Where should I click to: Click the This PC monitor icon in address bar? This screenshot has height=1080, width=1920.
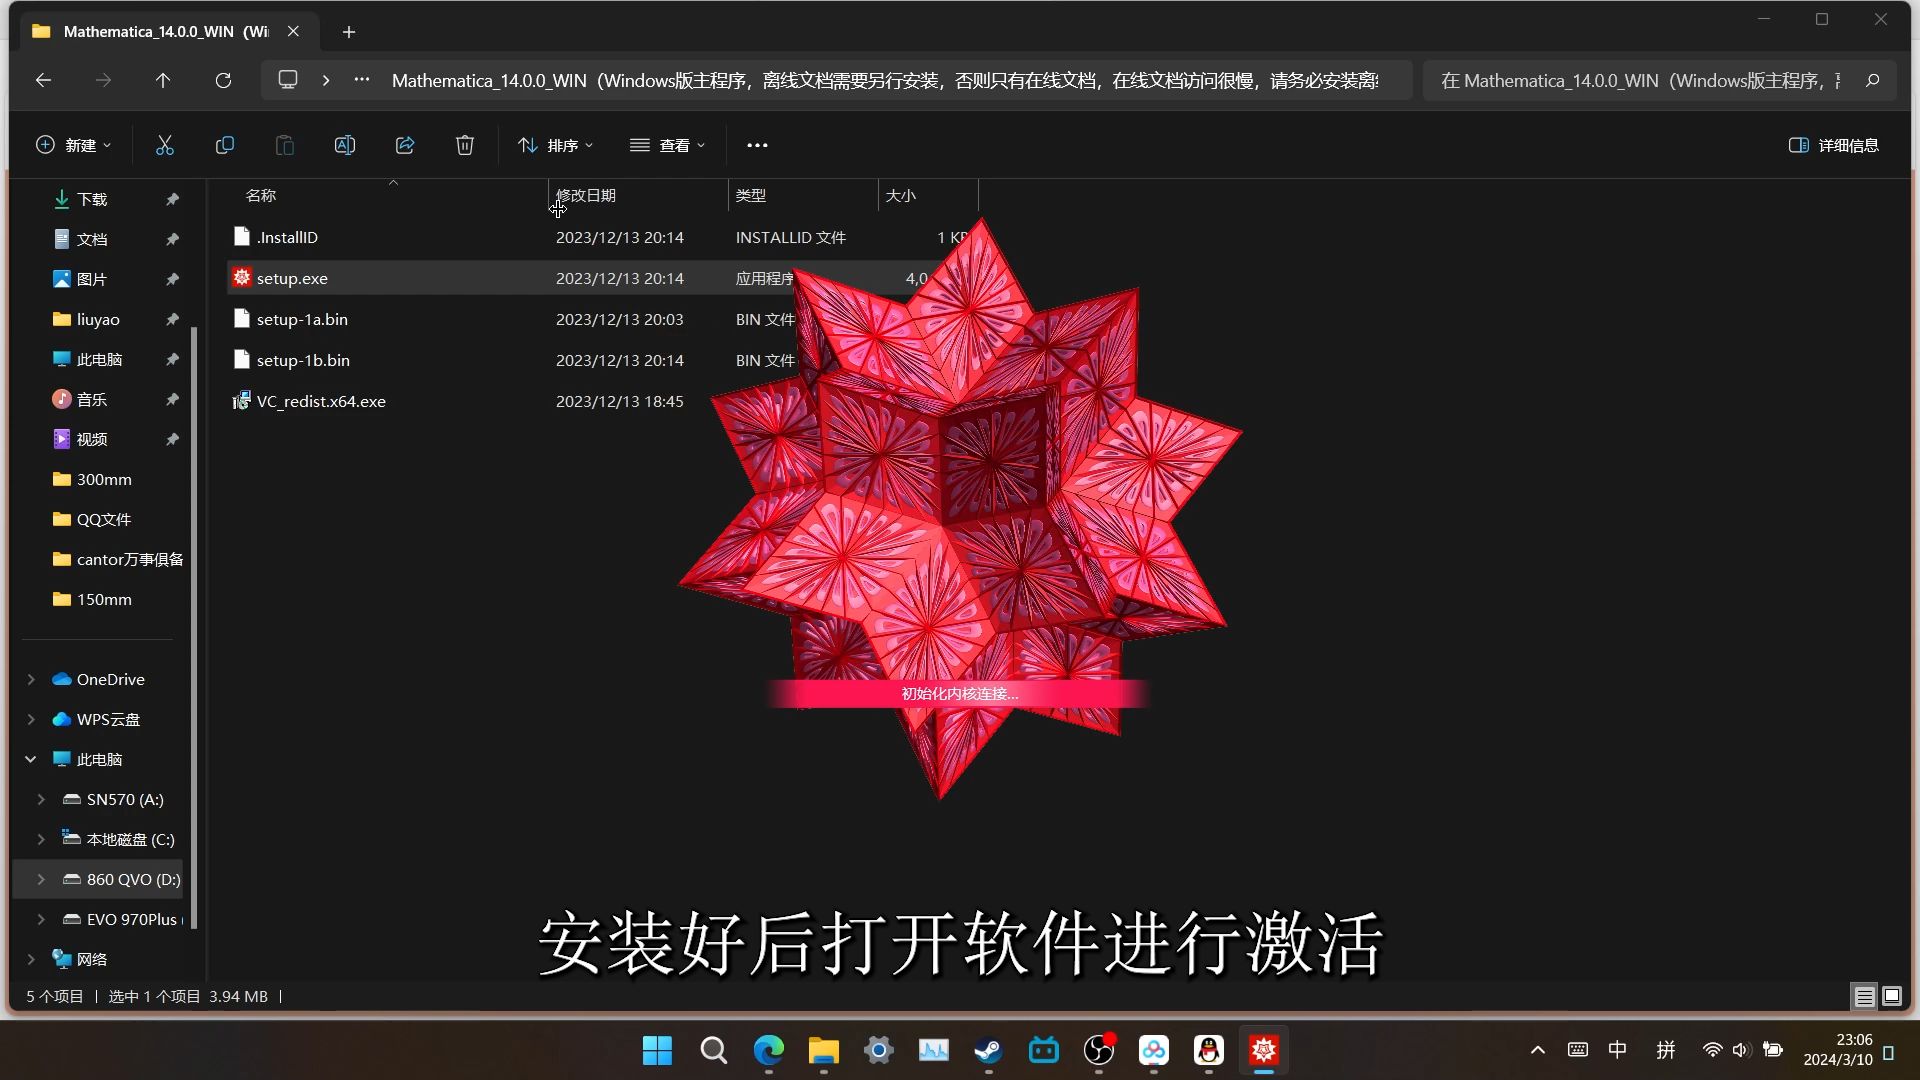288,79
